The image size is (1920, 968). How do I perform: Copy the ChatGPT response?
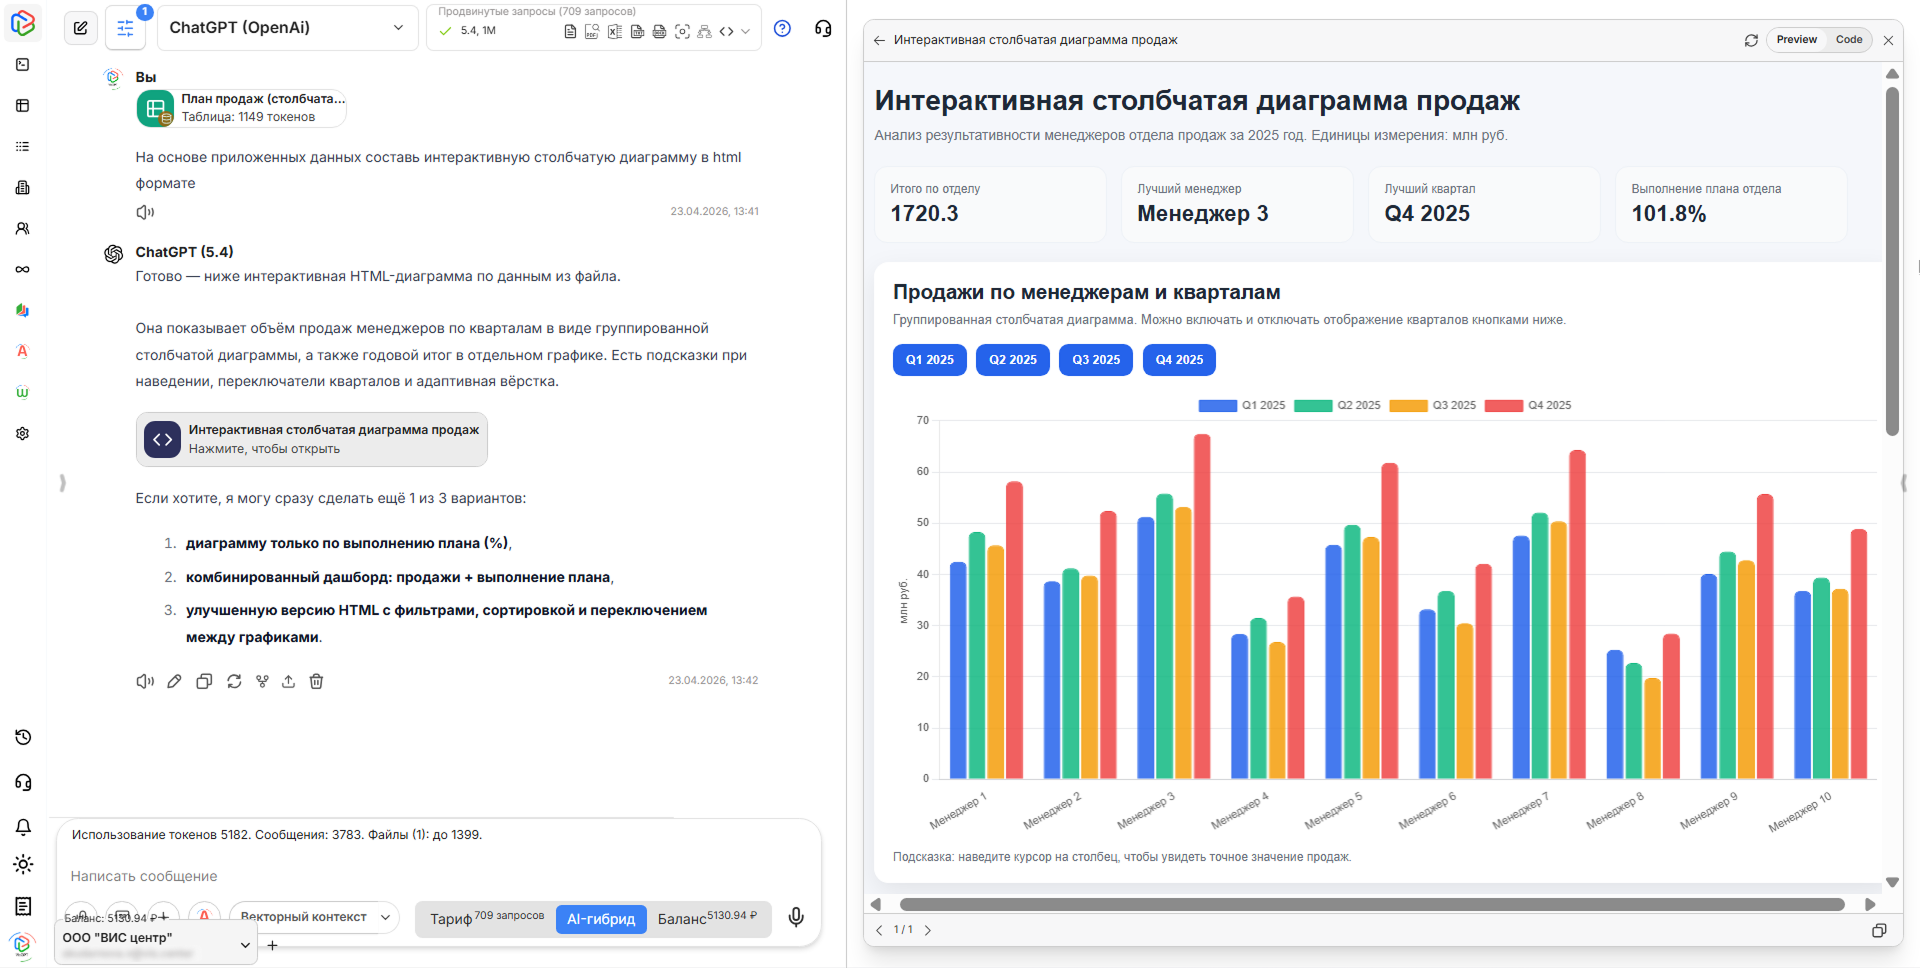[x=204, y=681]
